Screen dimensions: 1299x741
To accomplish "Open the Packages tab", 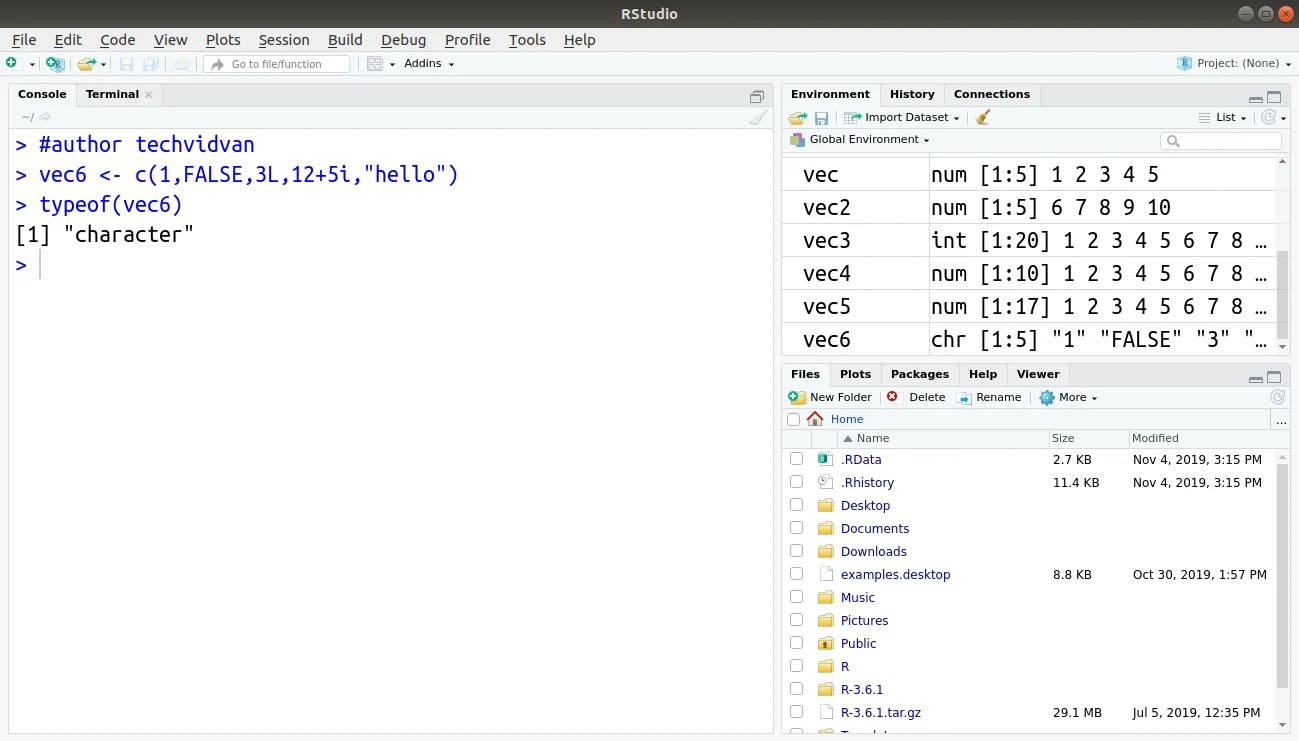I will click(x=919, y=374).
